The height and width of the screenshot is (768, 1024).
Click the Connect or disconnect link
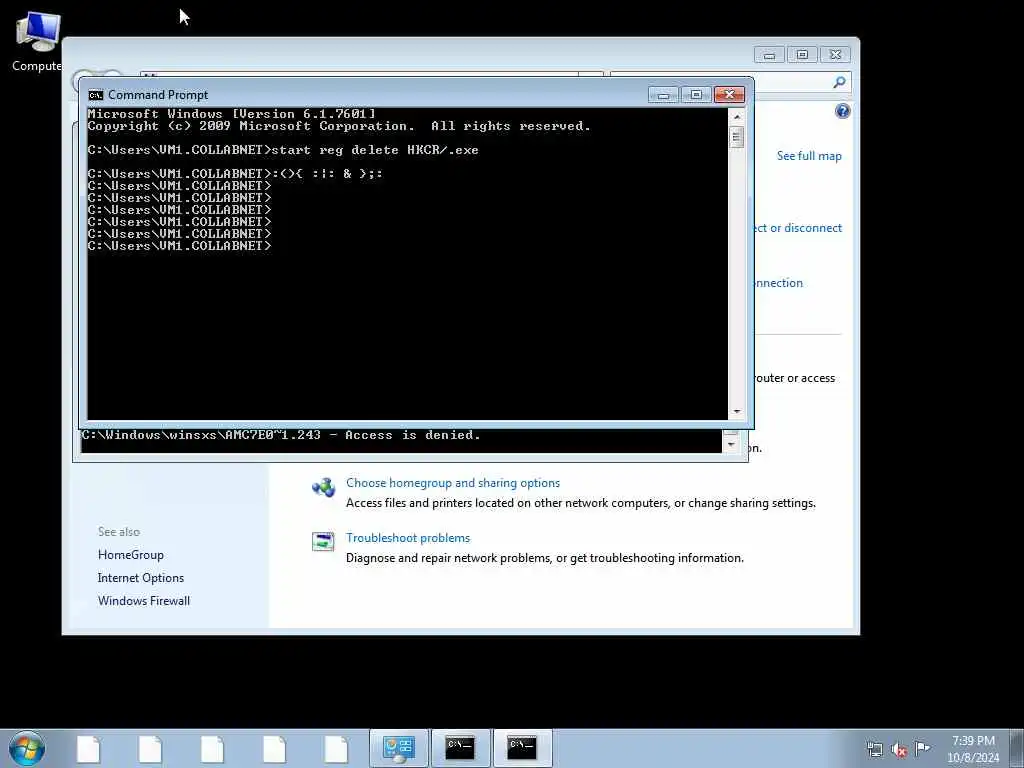point(798,227)
